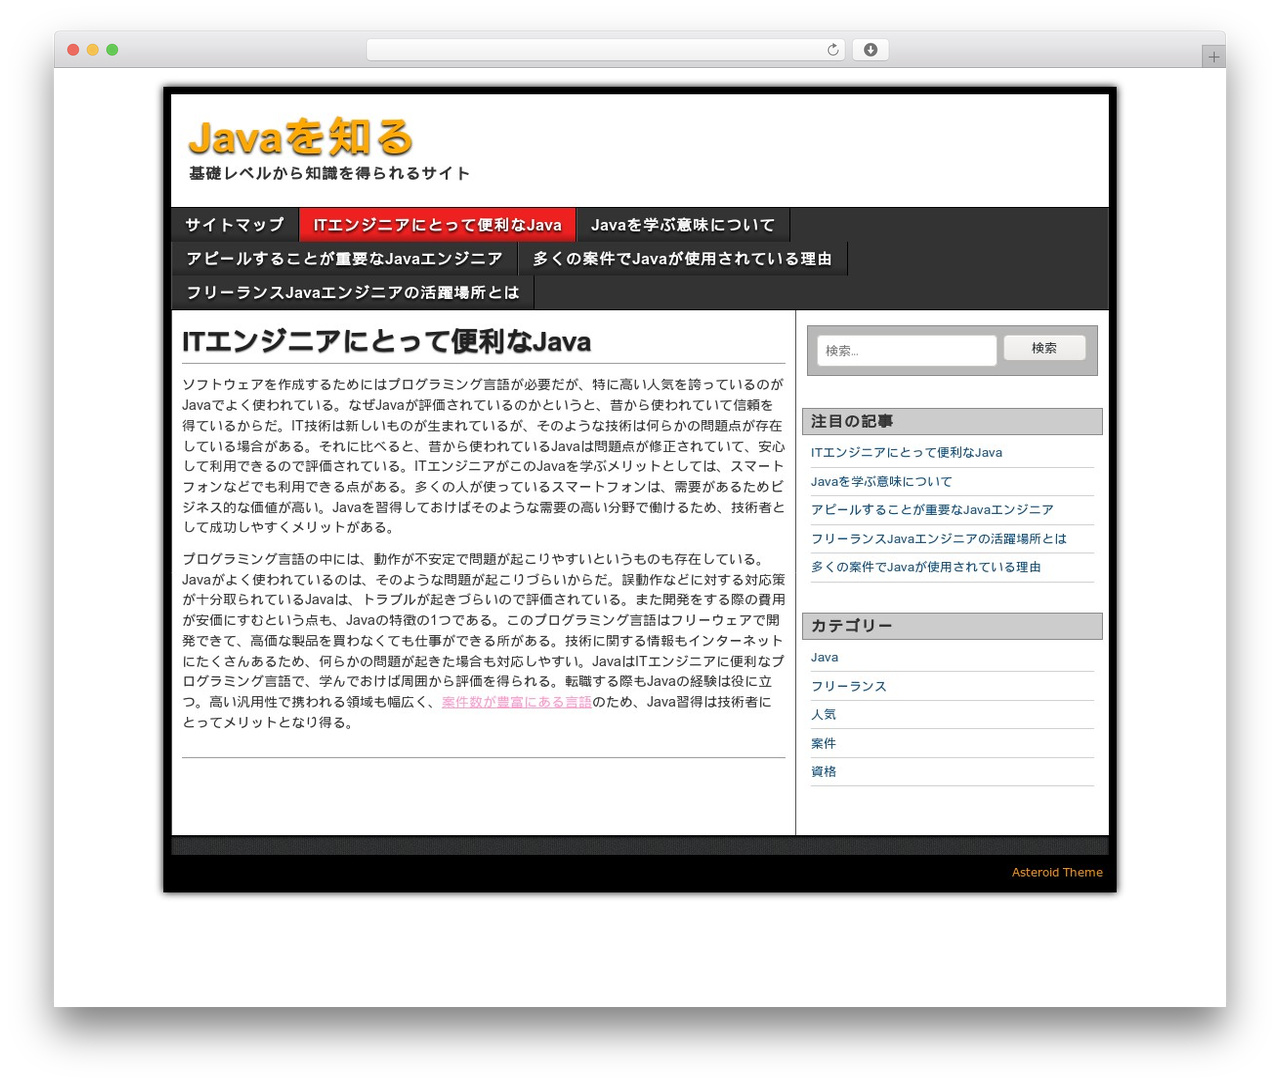This screenshot has height=1084, width=1280.
Task: Open アピールすることが重要なJavaエンジニア nav item
Action: coord(344,259)
